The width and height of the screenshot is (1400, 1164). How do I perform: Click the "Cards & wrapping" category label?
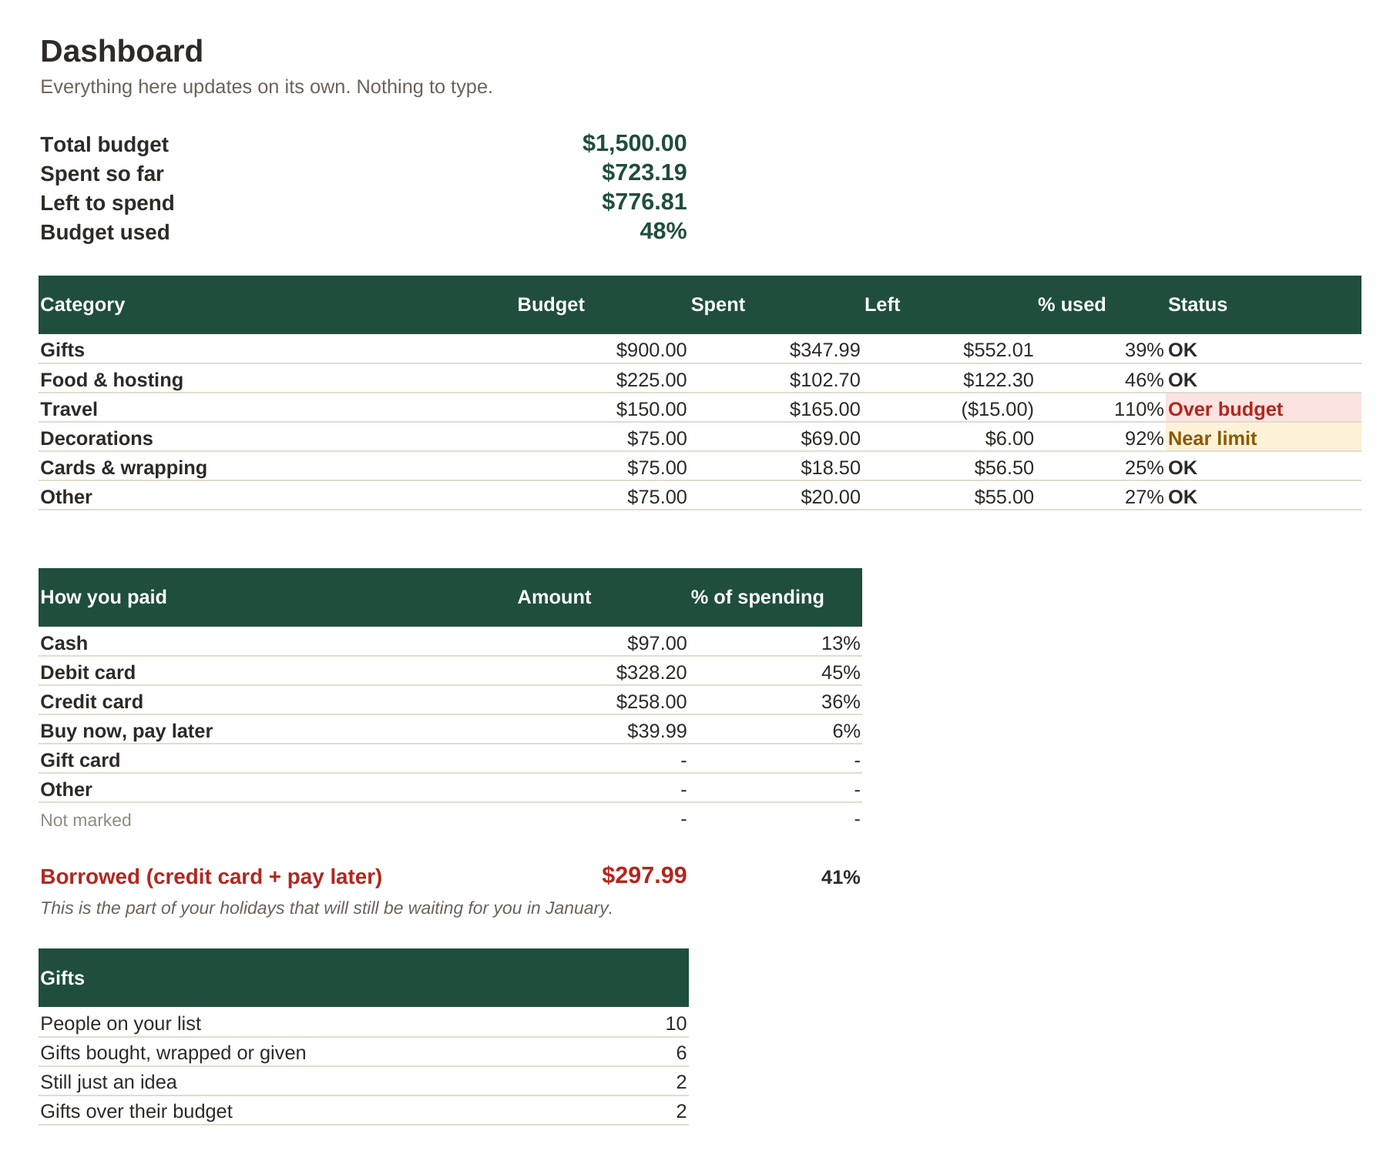pos(123,467)
